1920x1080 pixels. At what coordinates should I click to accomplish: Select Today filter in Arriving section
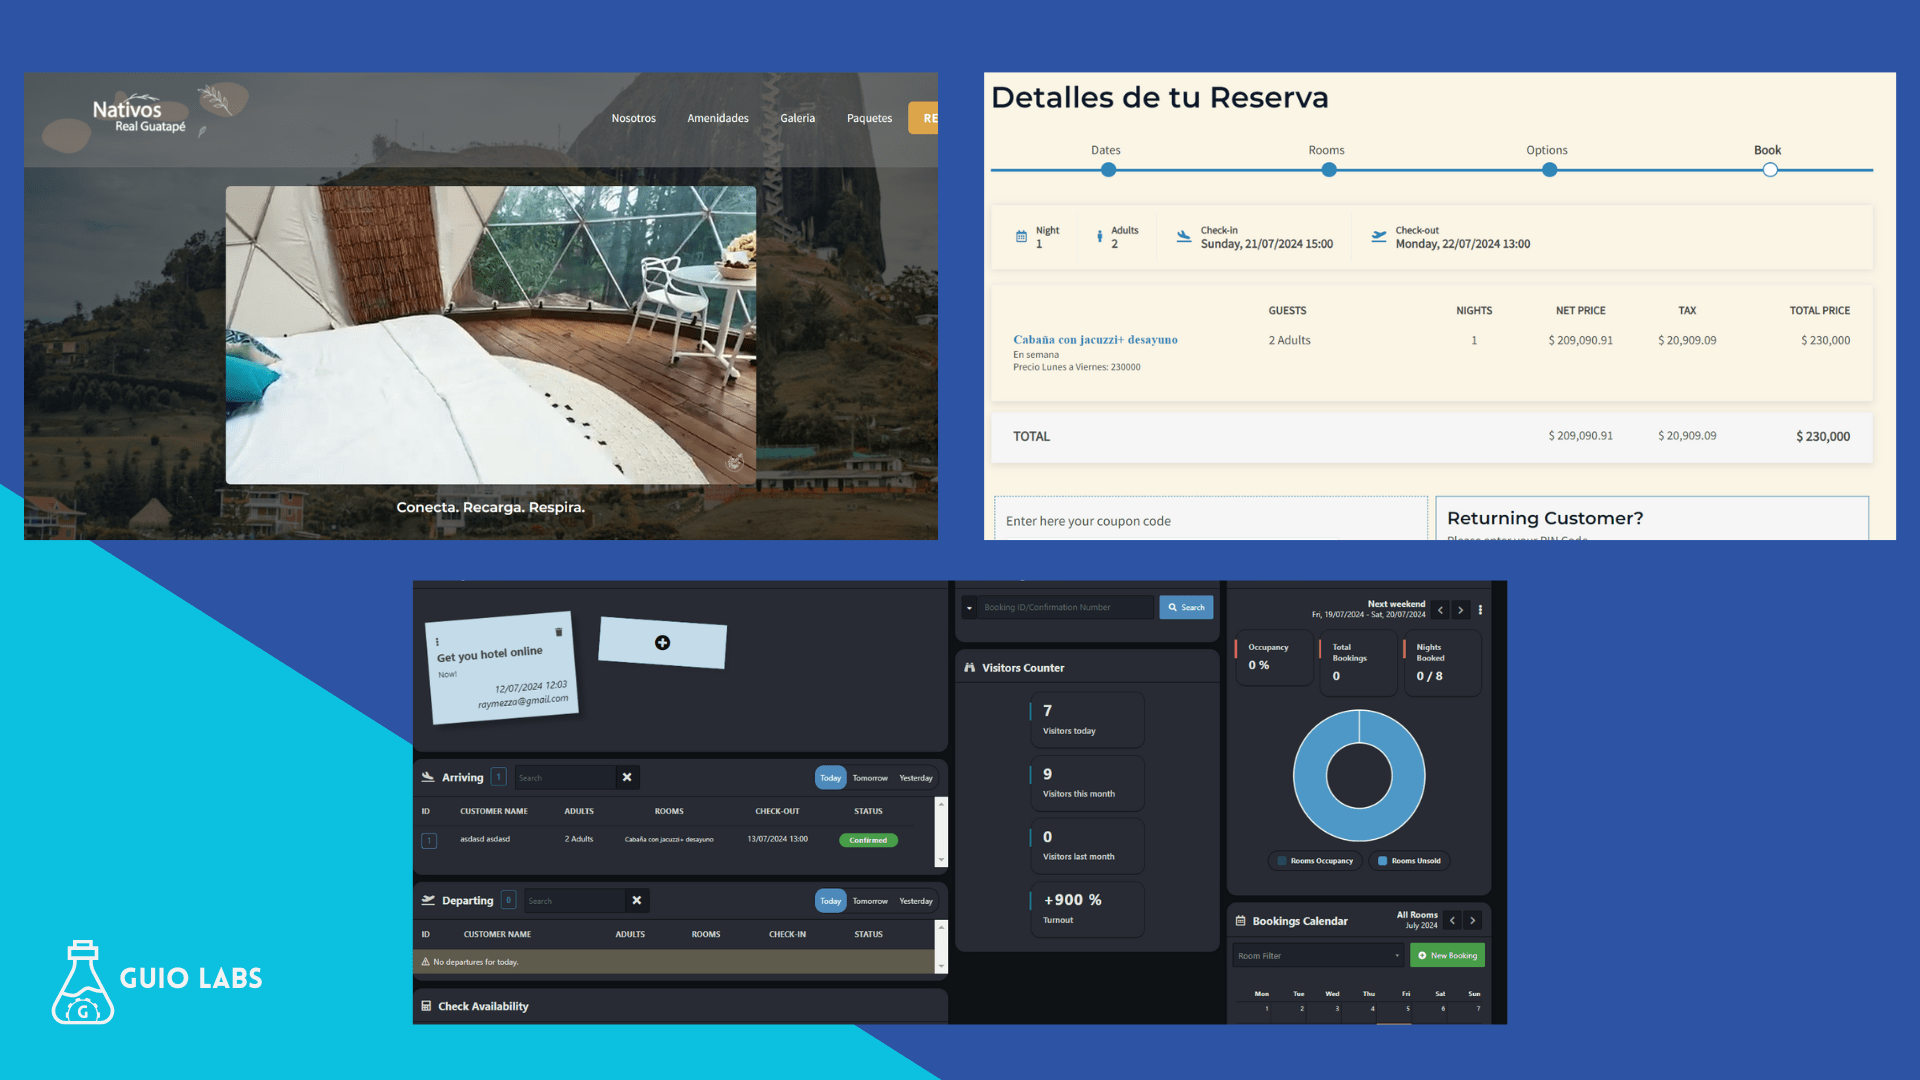pyautogui.click(x=831, y=778)
